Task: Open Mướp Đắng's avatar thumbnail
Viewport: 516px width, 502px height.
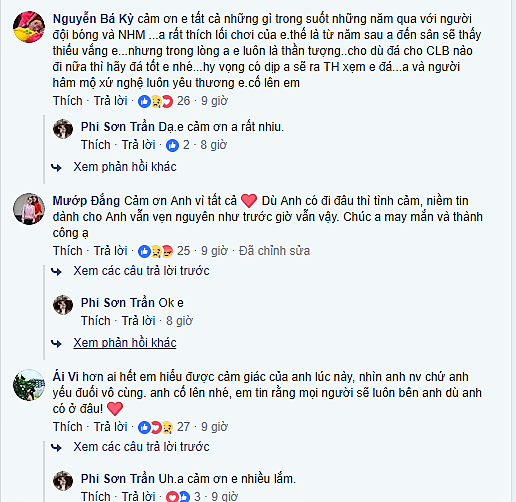Action: point(29,209)
